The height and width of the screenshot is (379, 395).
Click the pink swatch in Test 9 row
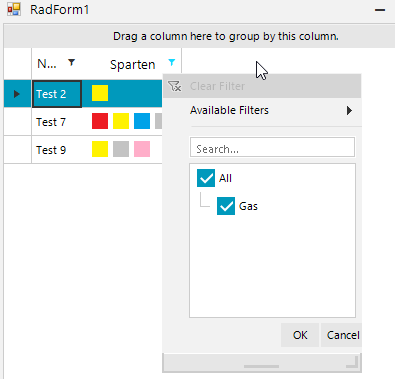tap(142, 149)
